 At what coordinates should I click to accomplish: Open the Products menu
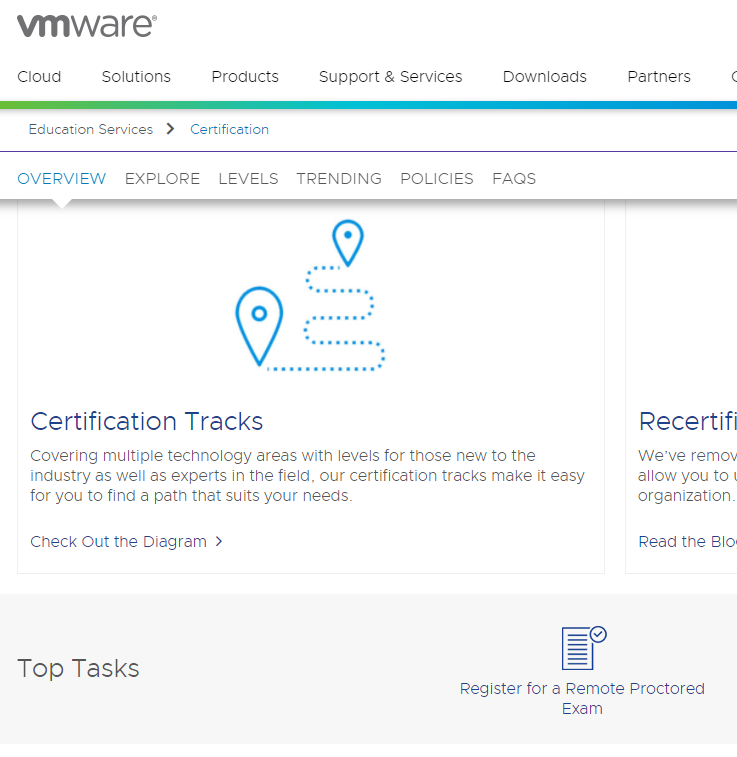pos(245,76)
